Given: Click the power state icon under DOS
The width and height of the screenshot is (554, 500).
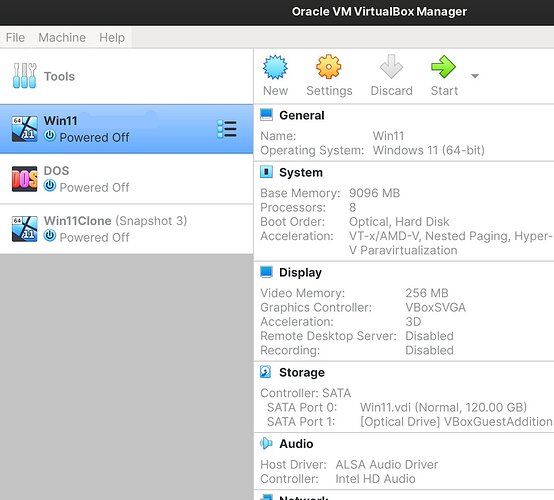Looking at the screenshot, I should coord(50,186).
